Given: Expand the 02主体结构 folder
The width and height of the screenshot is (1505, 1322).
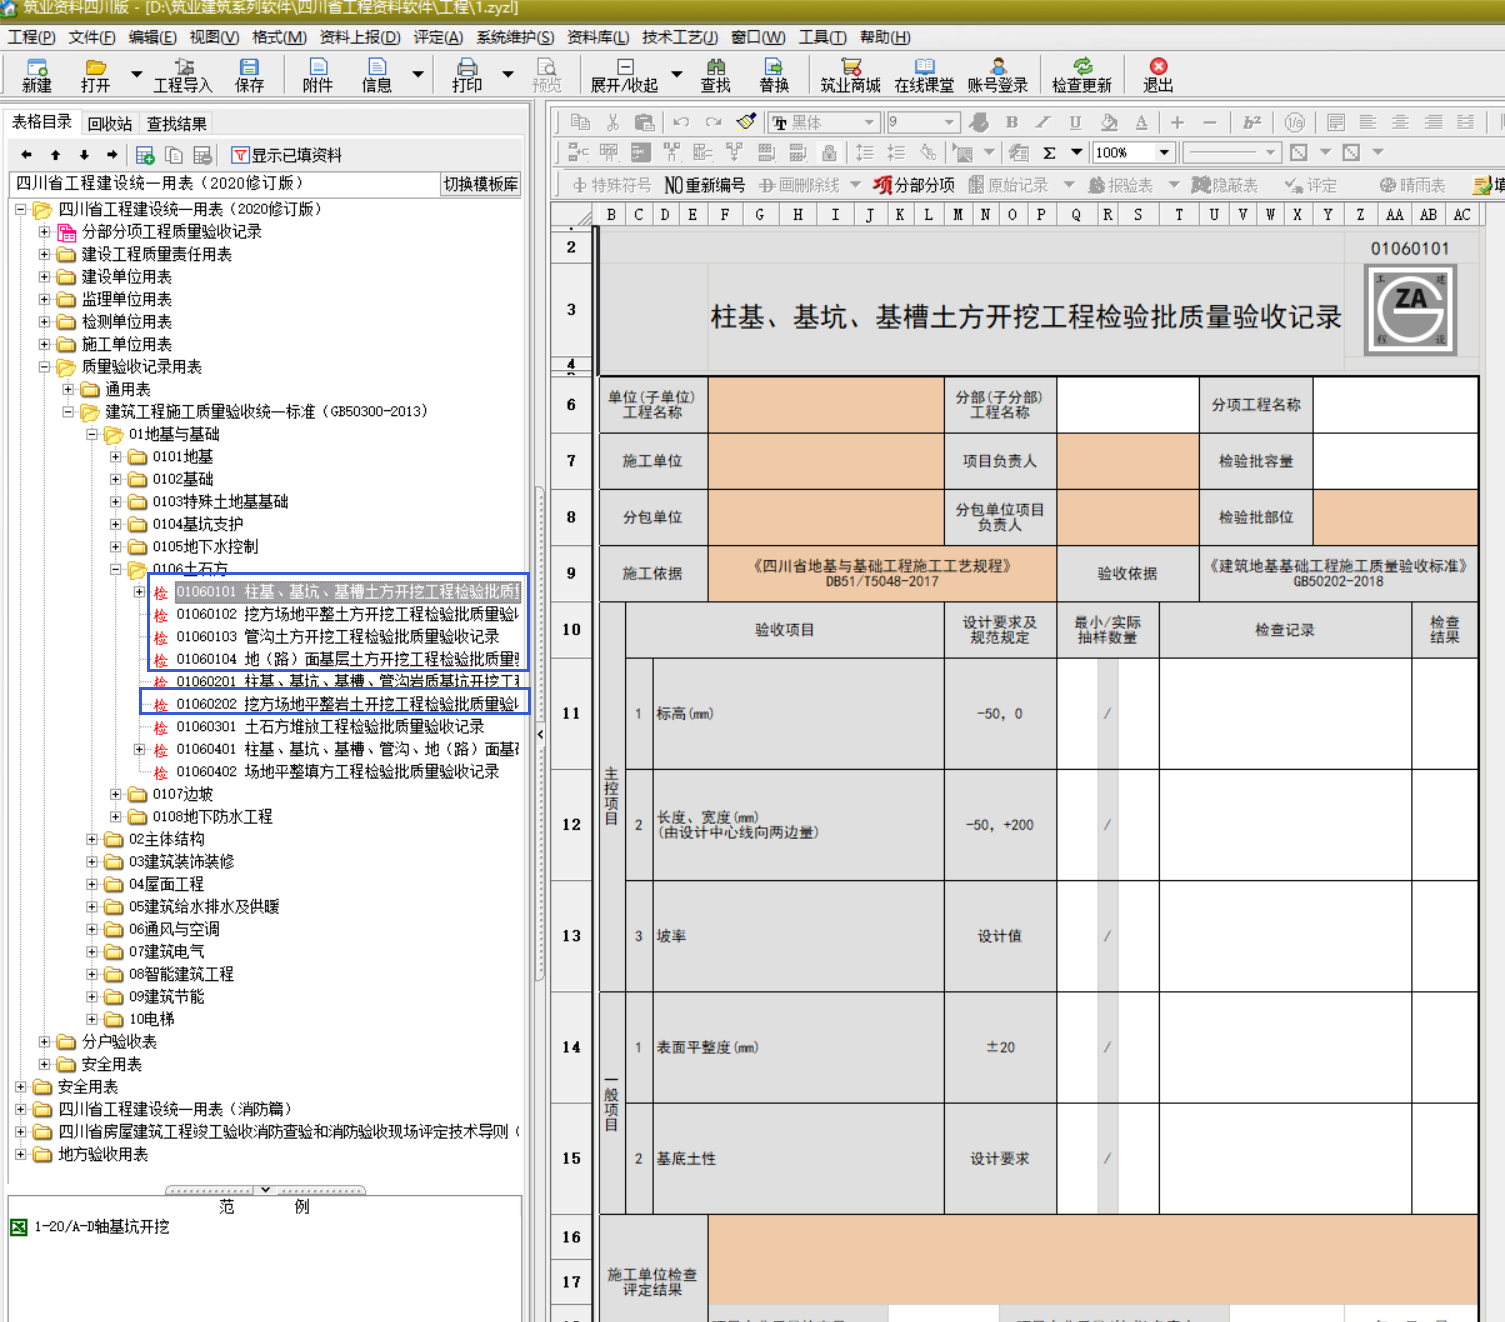Looking at the screenshot, I should pyautogui.click(x=92, y=839).
